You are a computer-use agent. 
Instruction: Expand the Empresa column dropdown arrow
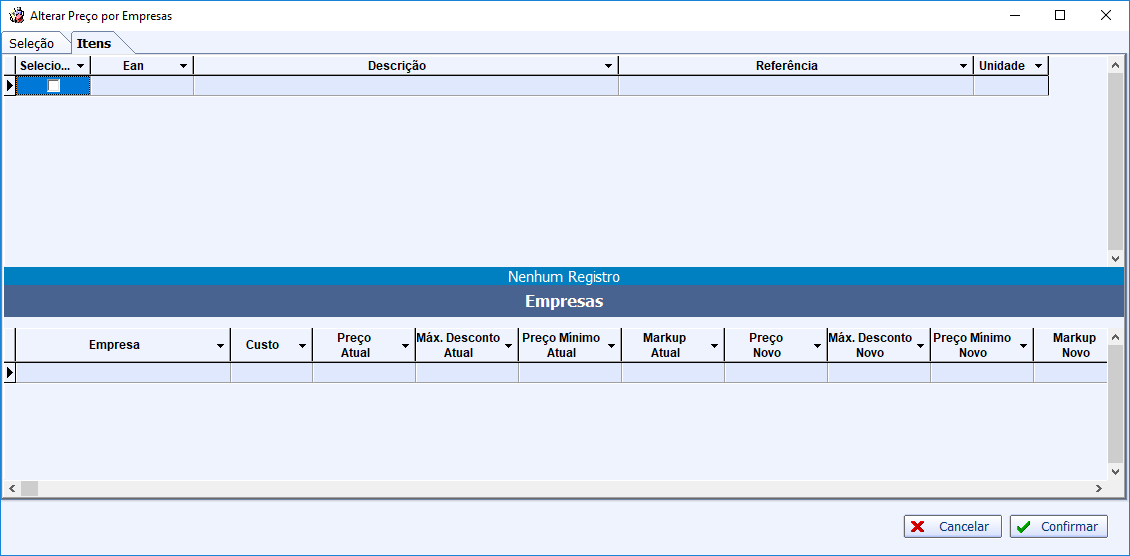pyautogui.click(x=220, y=346)
